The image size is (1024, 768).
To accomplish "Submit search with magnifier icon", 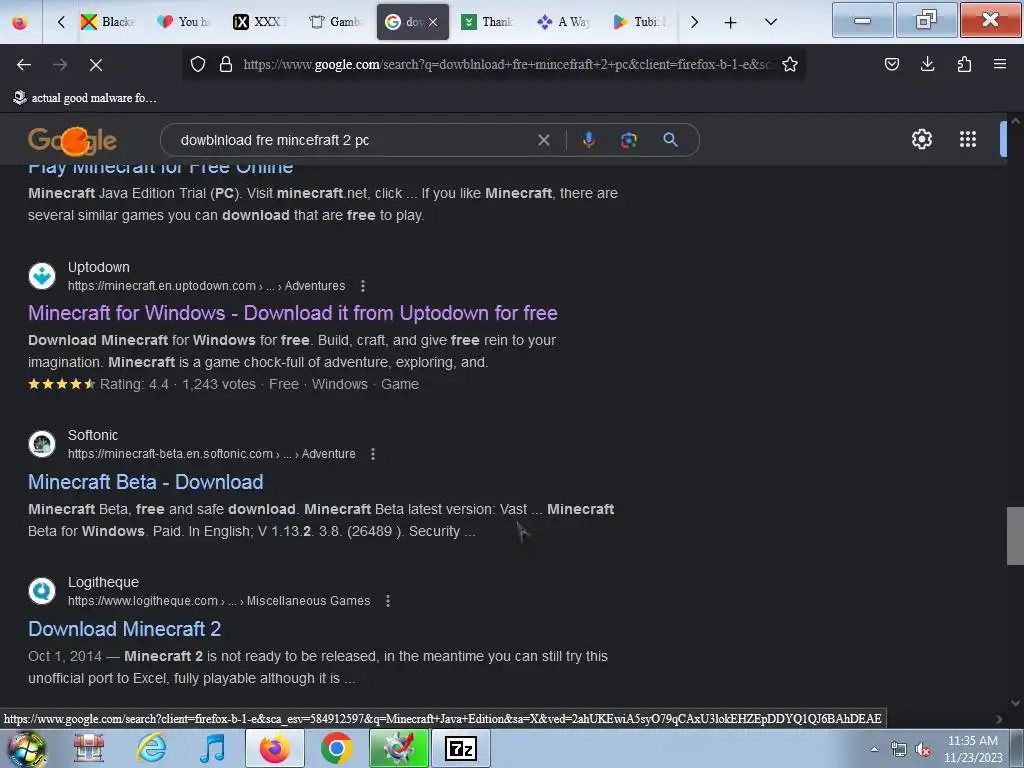I will [670, 139].
